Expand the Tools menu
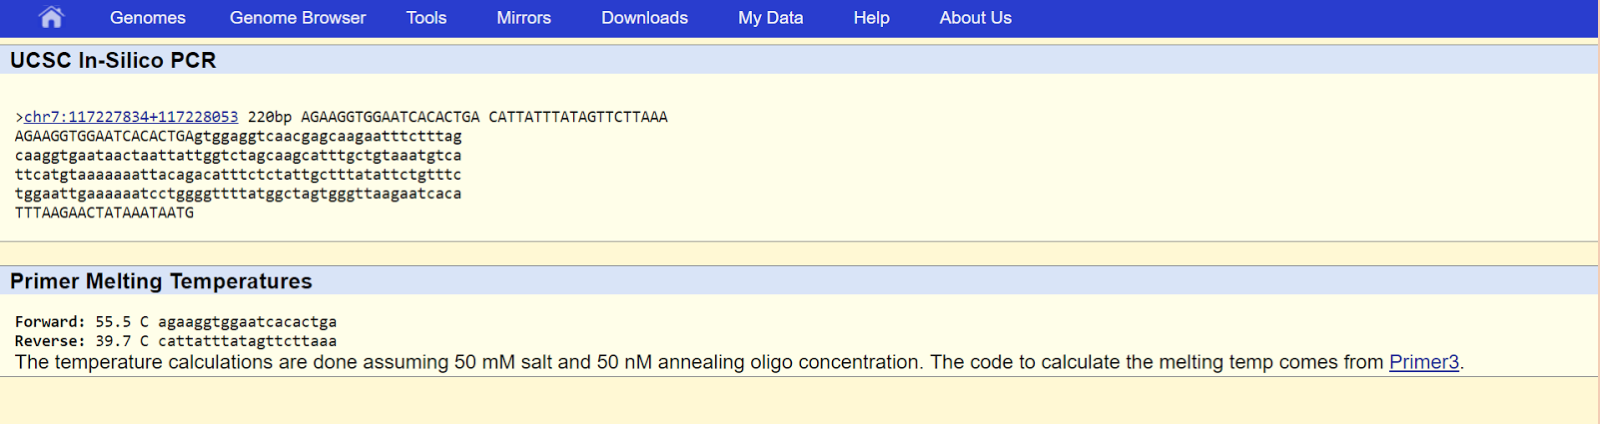 pyautogui.click(x=426, y=18)
